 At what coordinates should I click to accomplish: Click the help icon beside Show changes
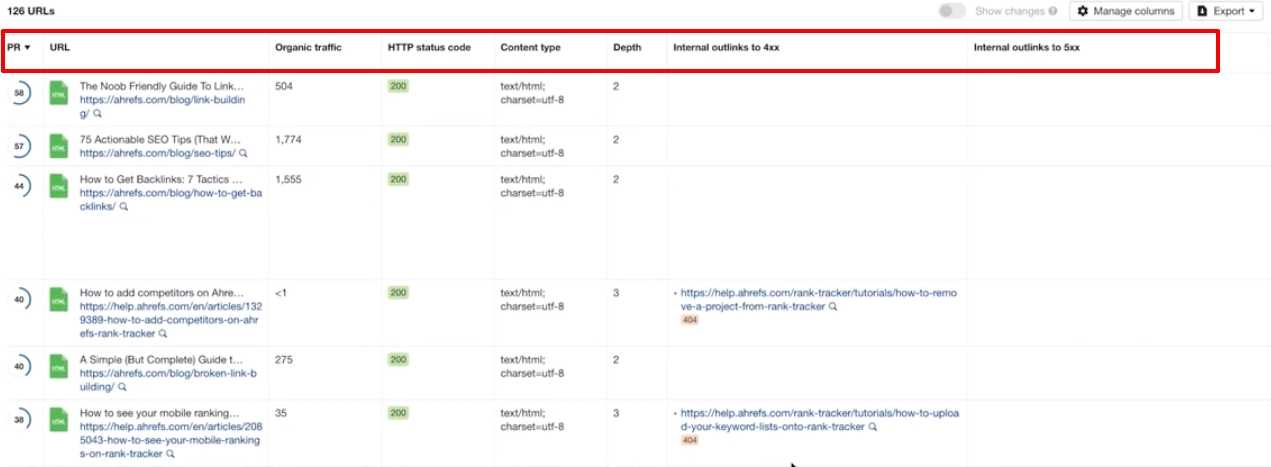pyautogui.click(x=1053, y=11)
